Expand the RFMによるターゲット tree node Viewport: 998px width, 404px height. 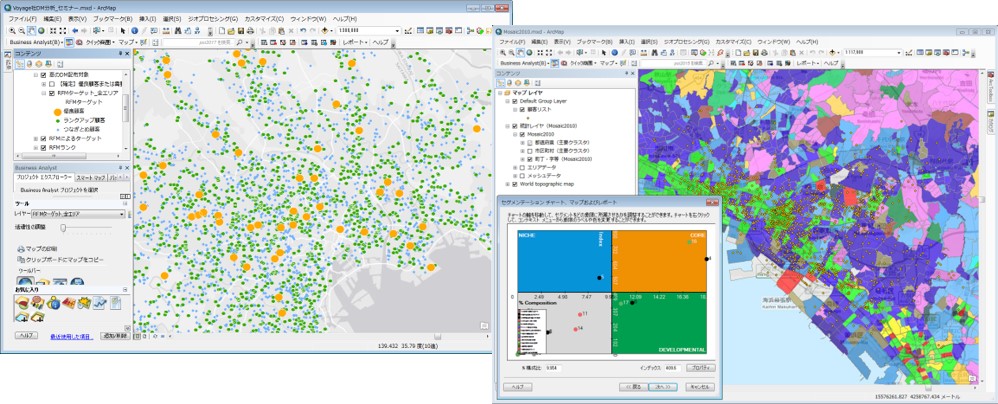pos(36,138)
